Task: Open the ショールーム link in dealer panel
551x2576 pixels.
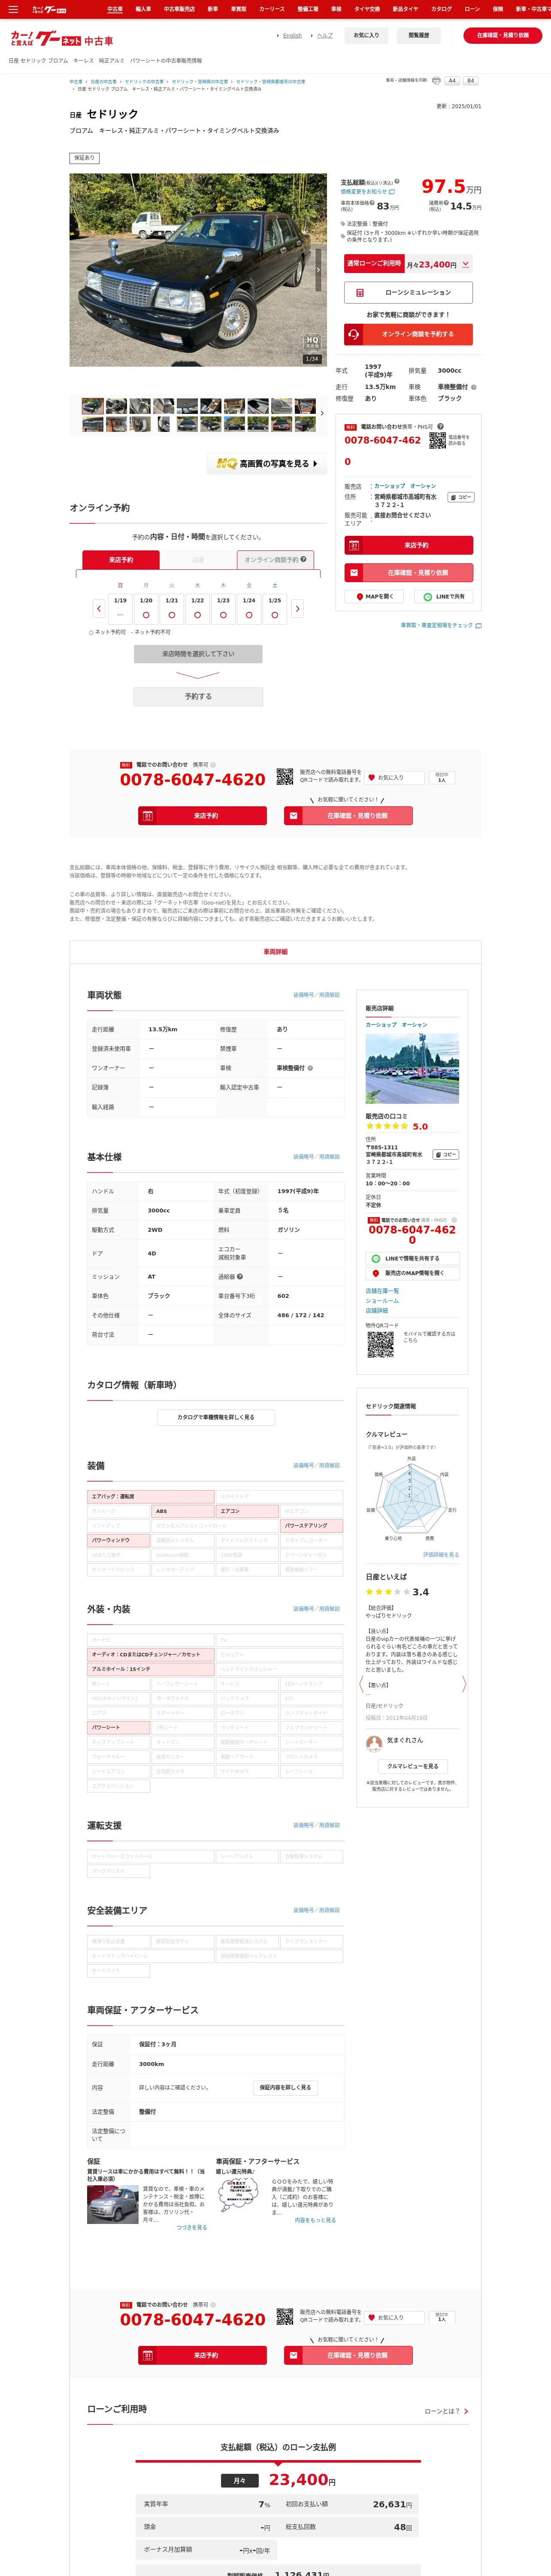Action: (382, 1300)
